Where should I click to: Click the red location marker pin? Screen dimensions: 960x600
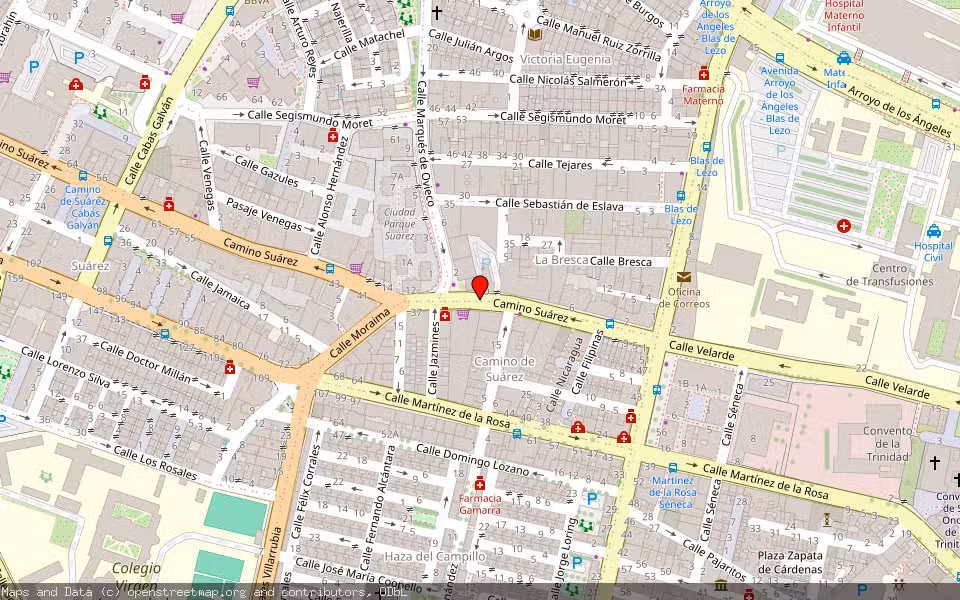pyautogui.click(x=480, y=288)
